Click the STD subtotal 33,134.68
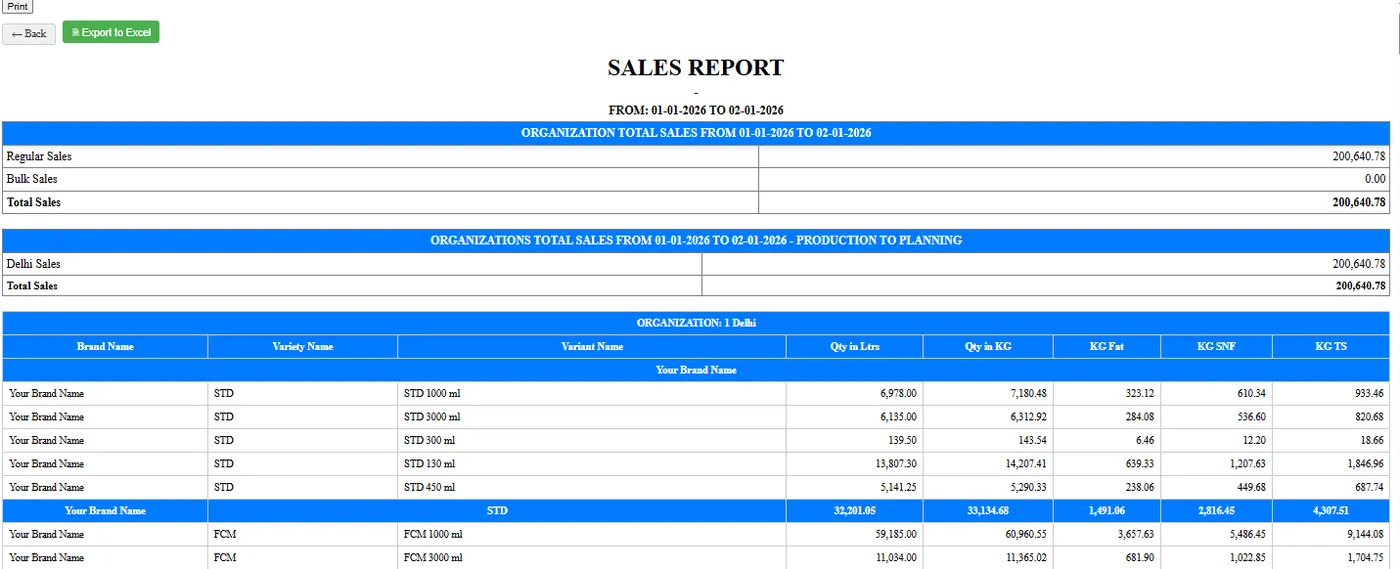This screenshot has width=1400, height=569. point(988,510)
